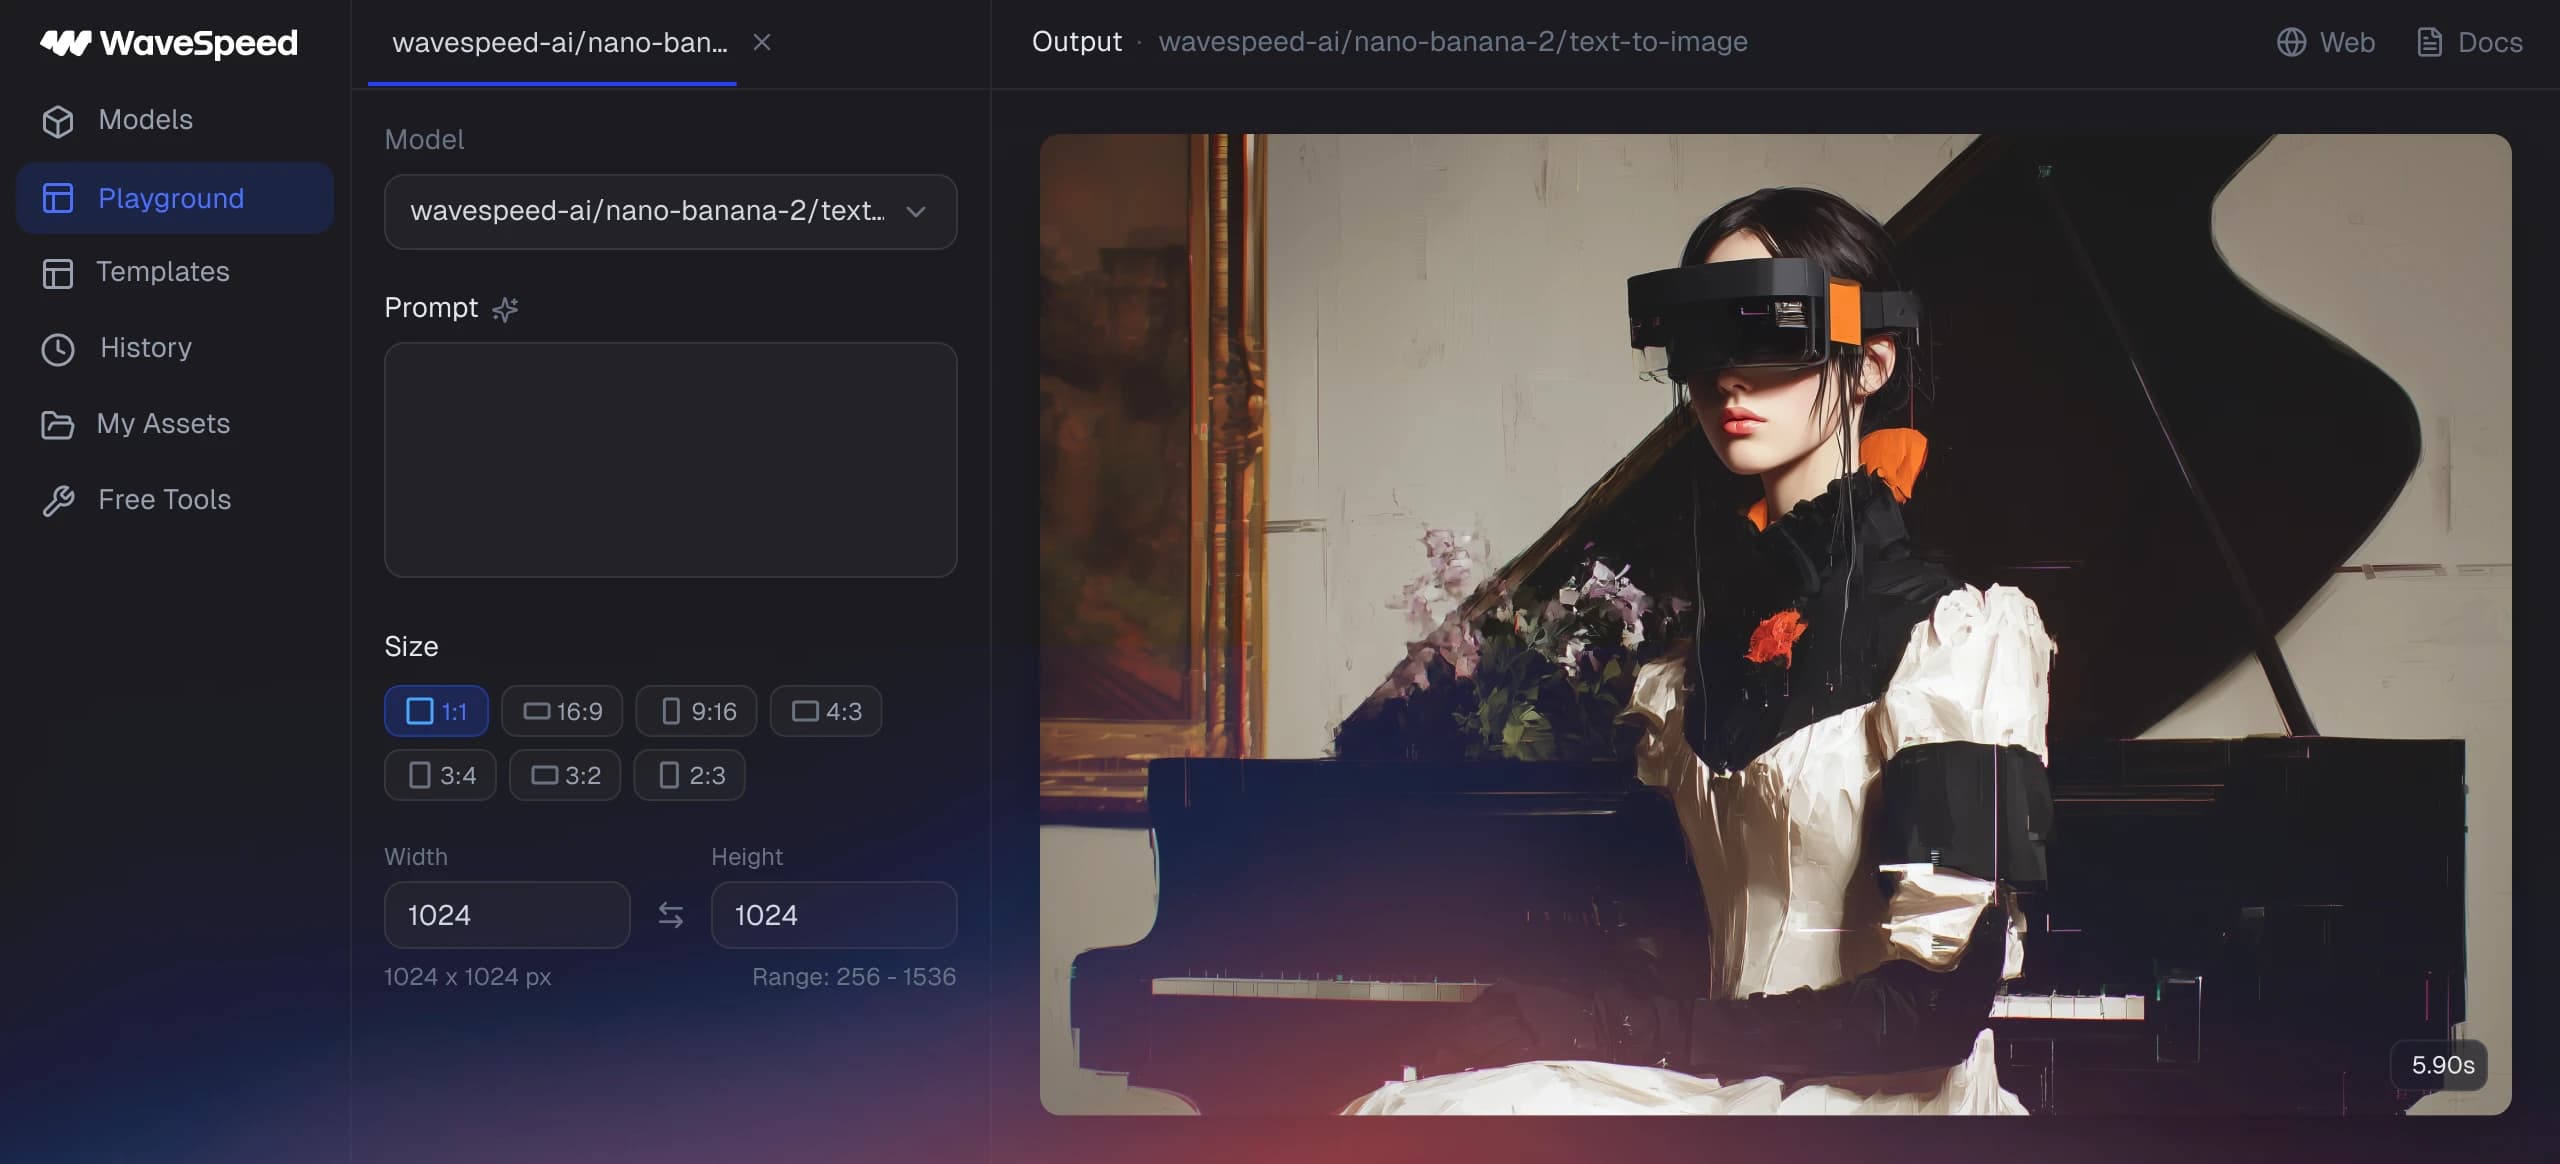Open History clock icon
Image resolution: width=2560 pixels, height=1164 pixels.
tap(58, 349)
